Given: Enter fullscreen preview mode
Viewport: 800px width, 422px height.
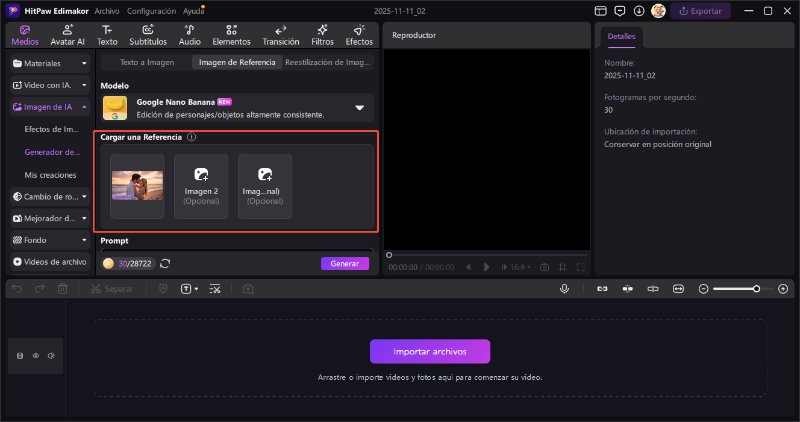Looking at the screenshot, I should 581,267.
